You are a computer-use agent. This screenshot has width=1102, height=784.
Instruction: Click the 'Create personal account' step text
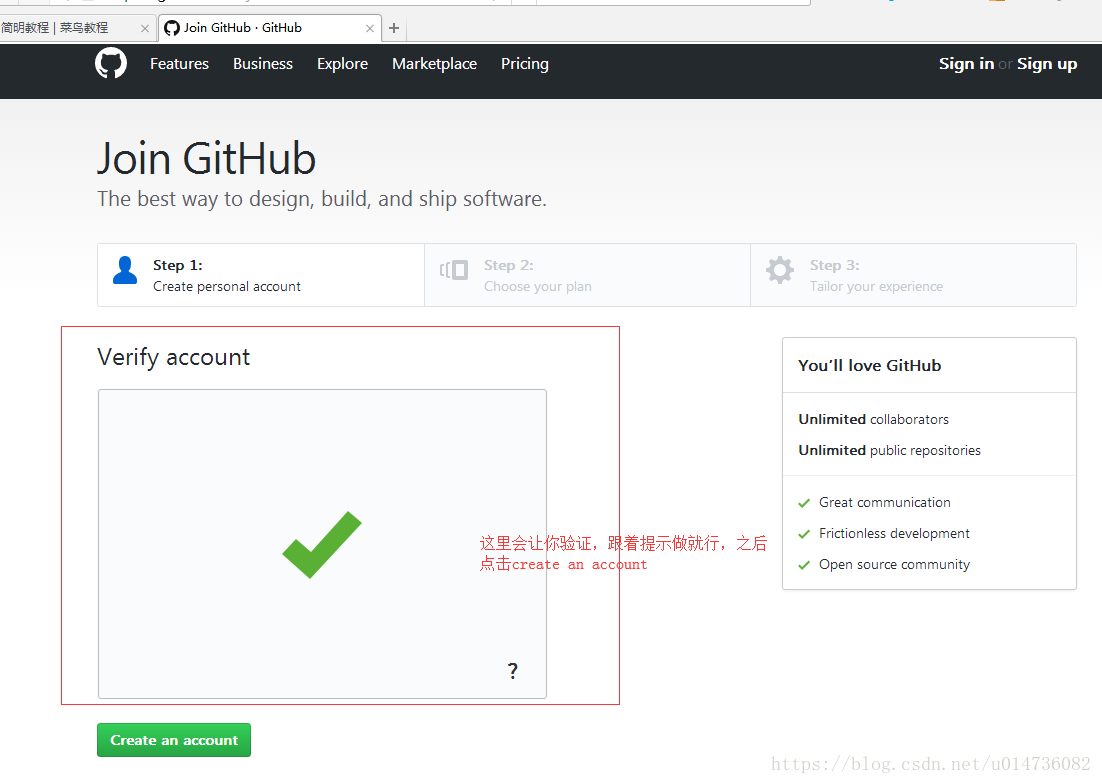[x=227, y=287]
